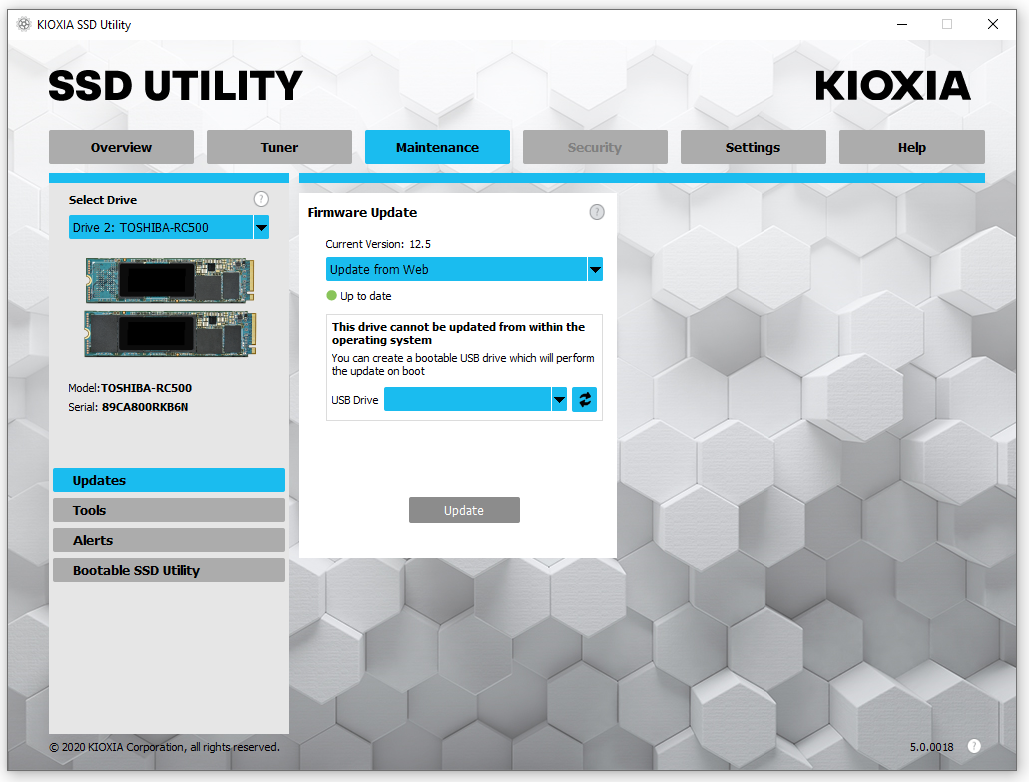Click the SSD UTILITY header title

click(x=175, y=86)
